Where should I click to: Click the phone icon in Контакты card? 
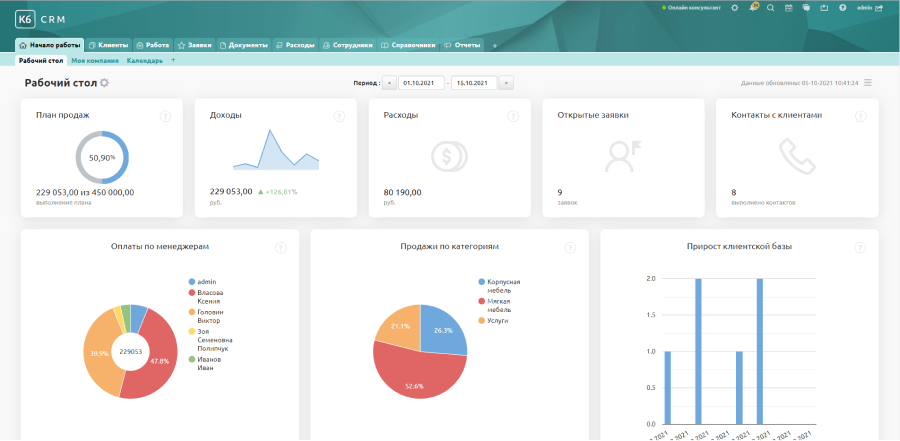click(797, 156)
